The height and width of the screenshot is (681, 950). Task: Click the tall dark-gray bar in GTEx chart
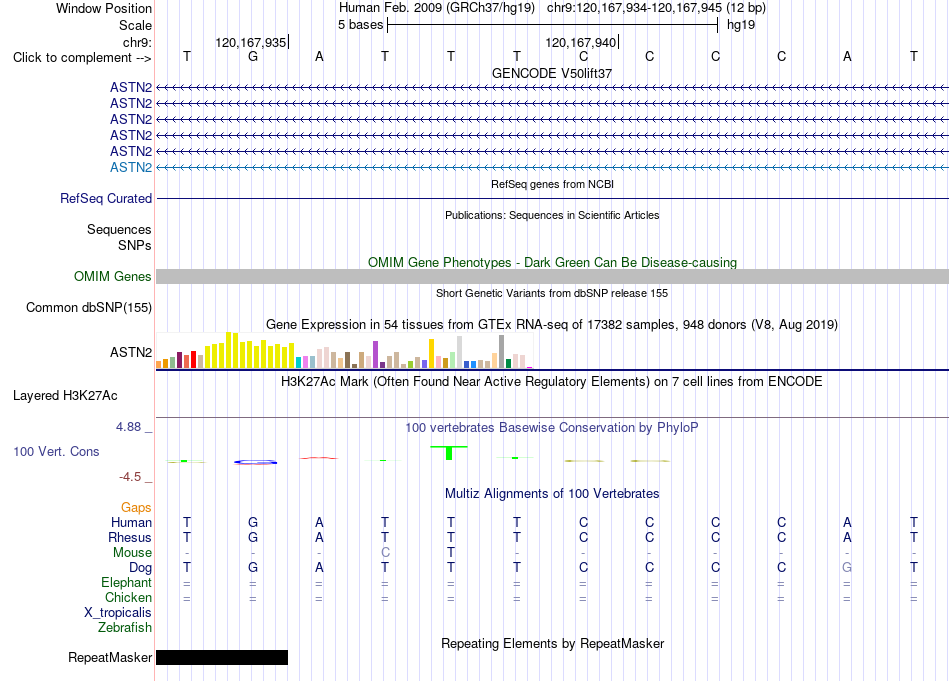click(502, 351)
